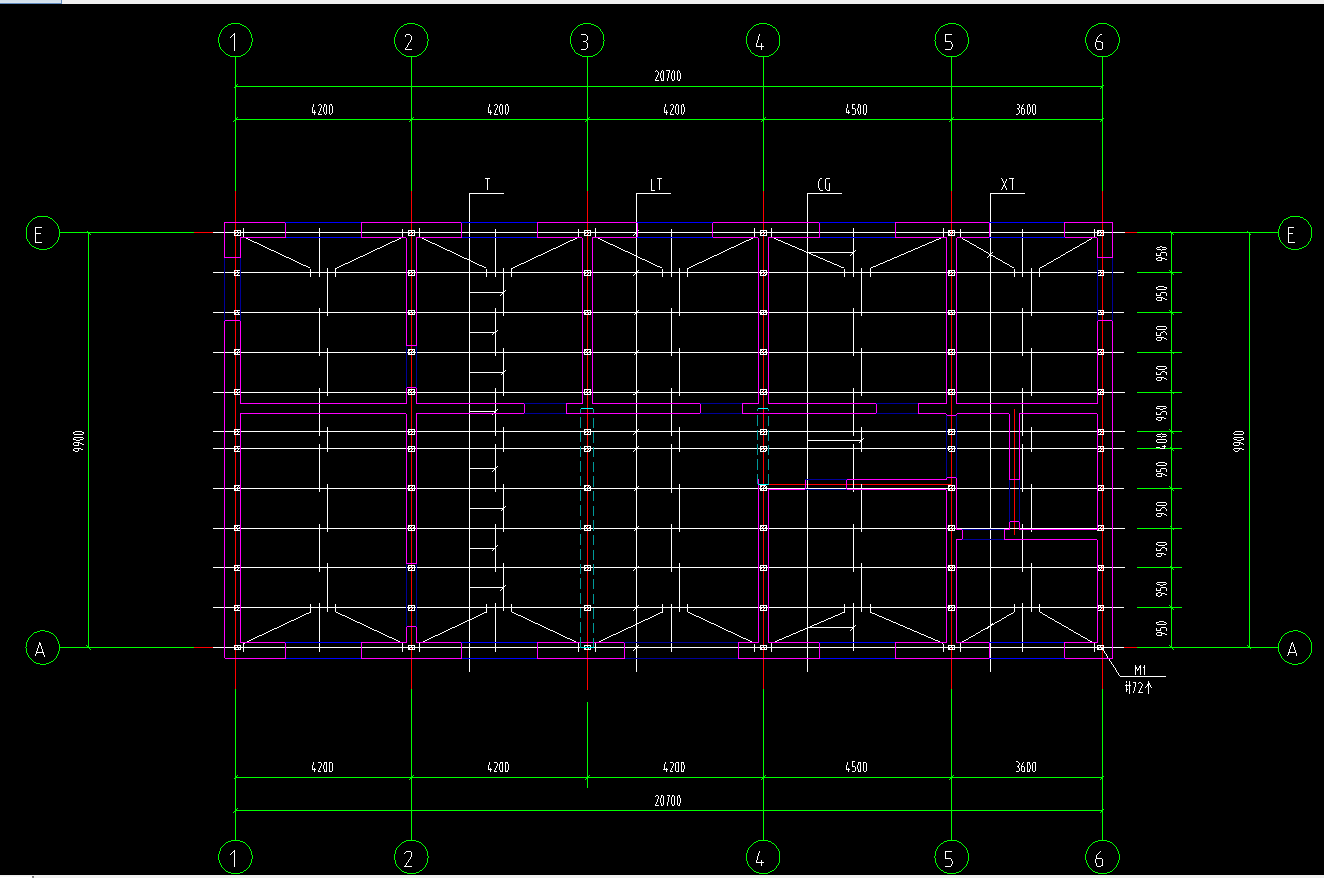1324x878 pixels.
Task: Select the top axis bubble numbered 4
Action: 762,41
